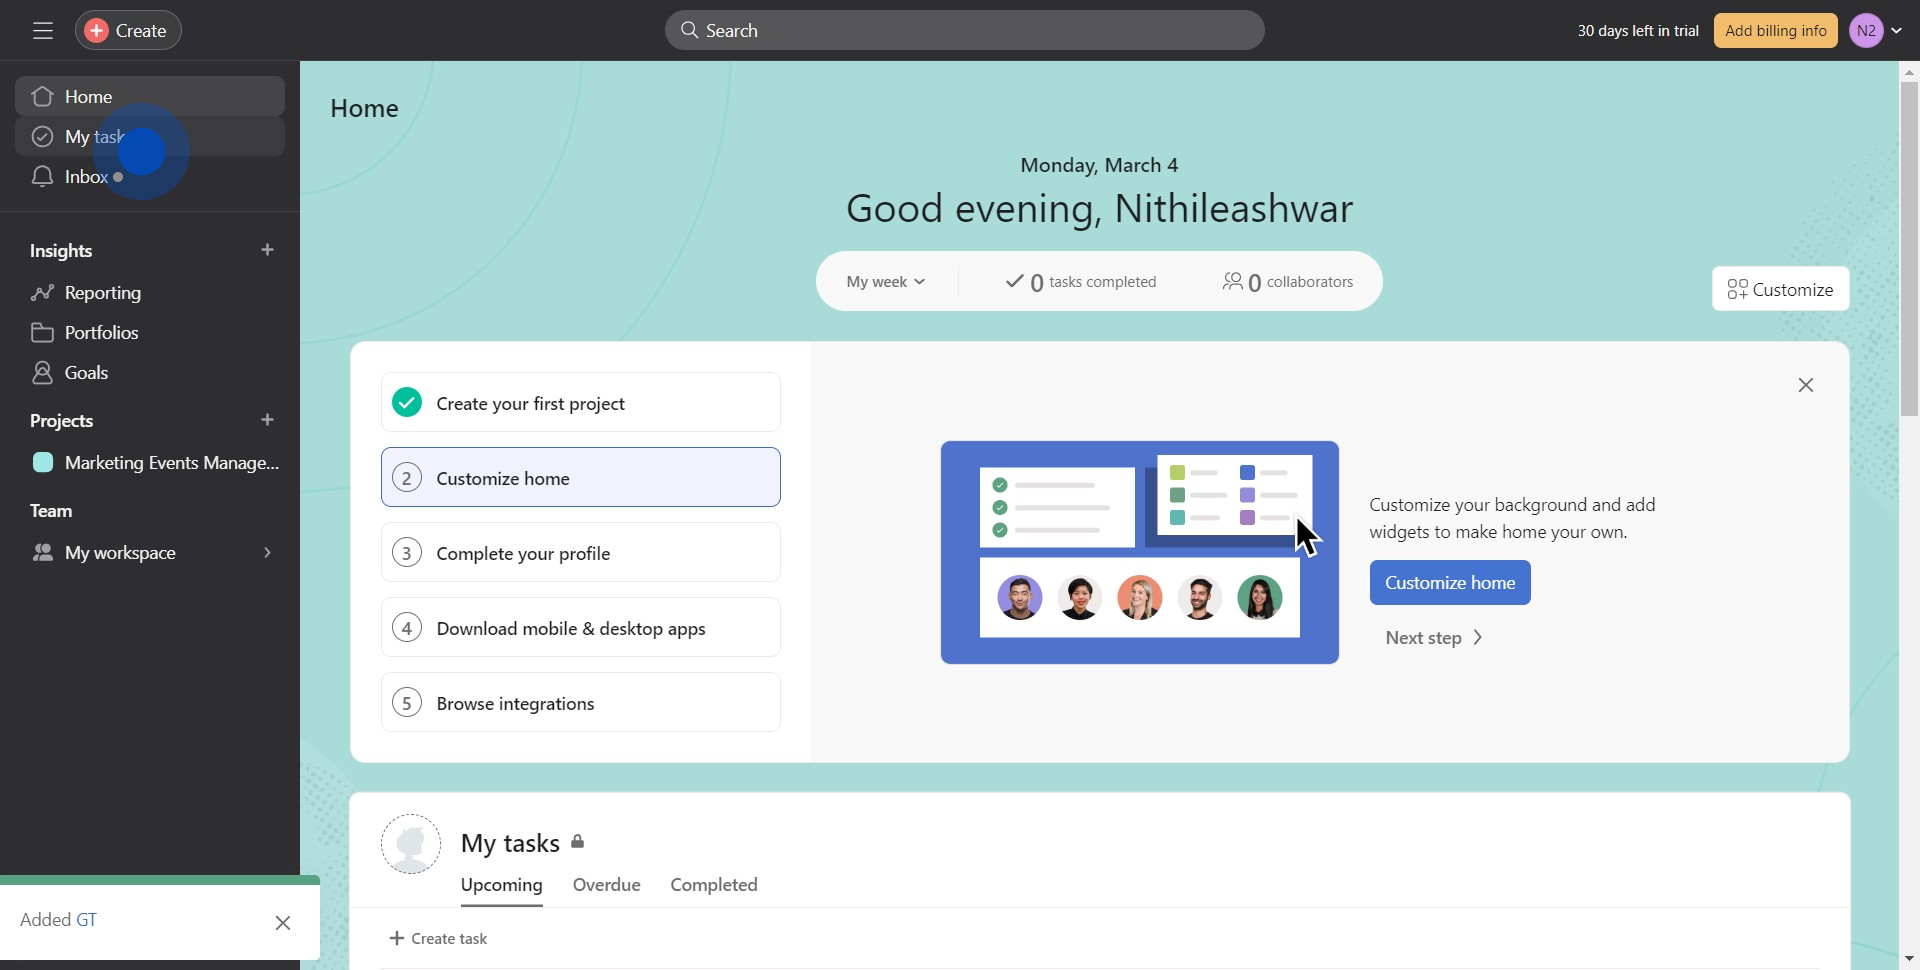This screenshot has height=970, width=1920.
Task: Add new item with Insights plus icon
Action: [267, 250]
